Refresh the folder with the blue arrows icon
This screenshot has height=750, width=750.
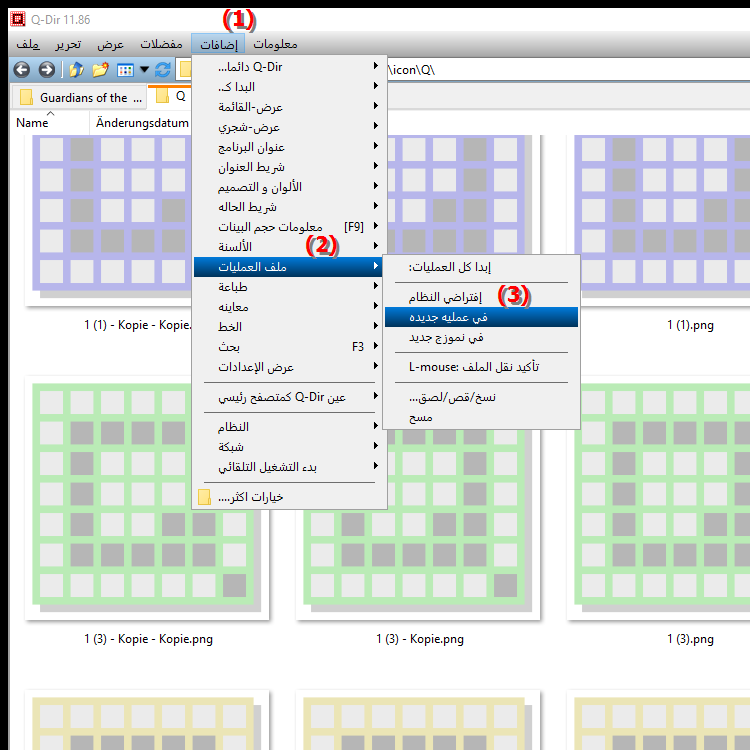pos(163,70)
